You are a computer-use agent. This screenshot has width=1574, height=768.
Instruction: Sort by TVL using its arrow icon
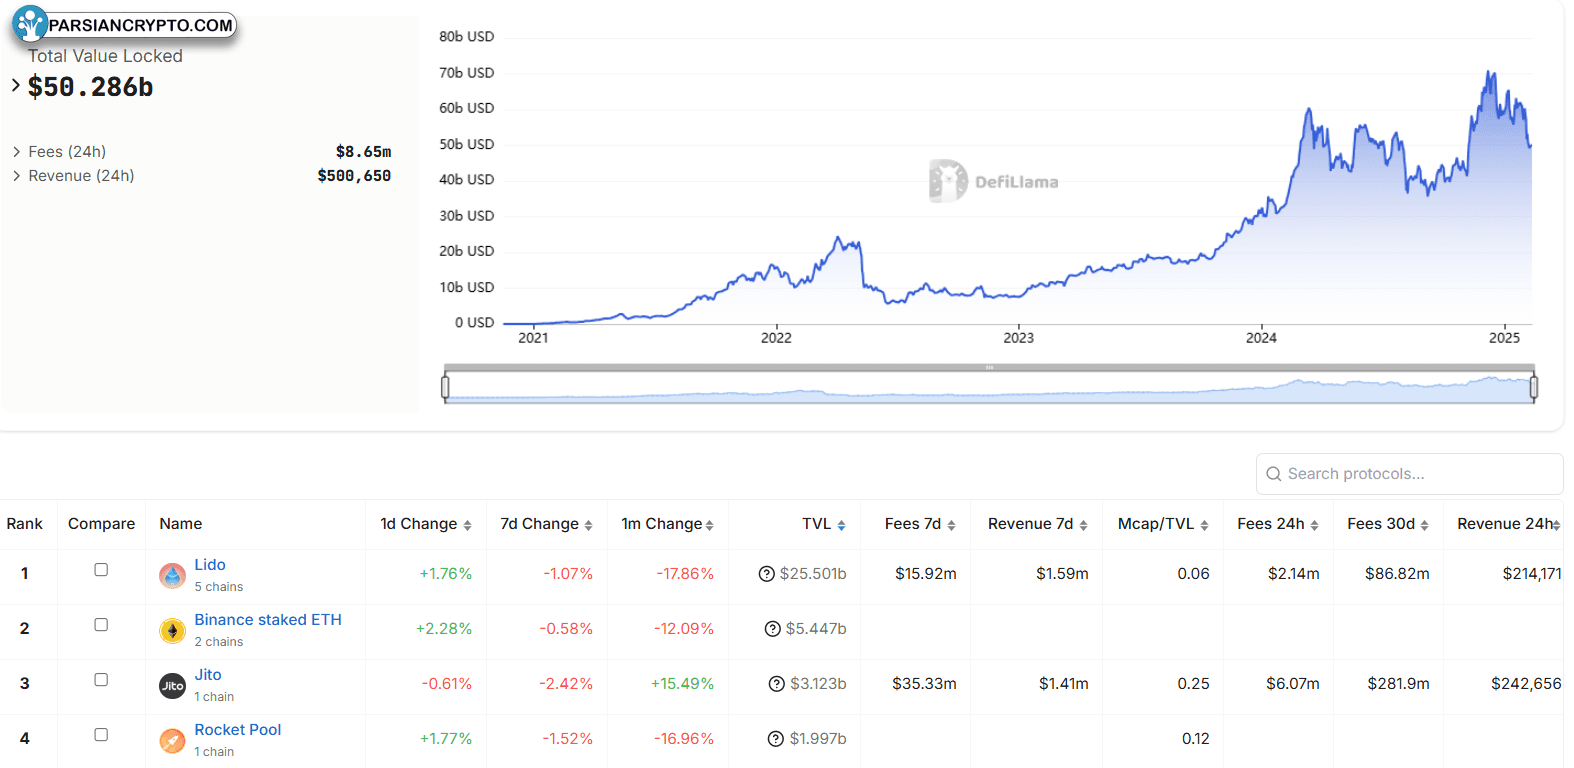pyautogui.click(x=841, y=525)
